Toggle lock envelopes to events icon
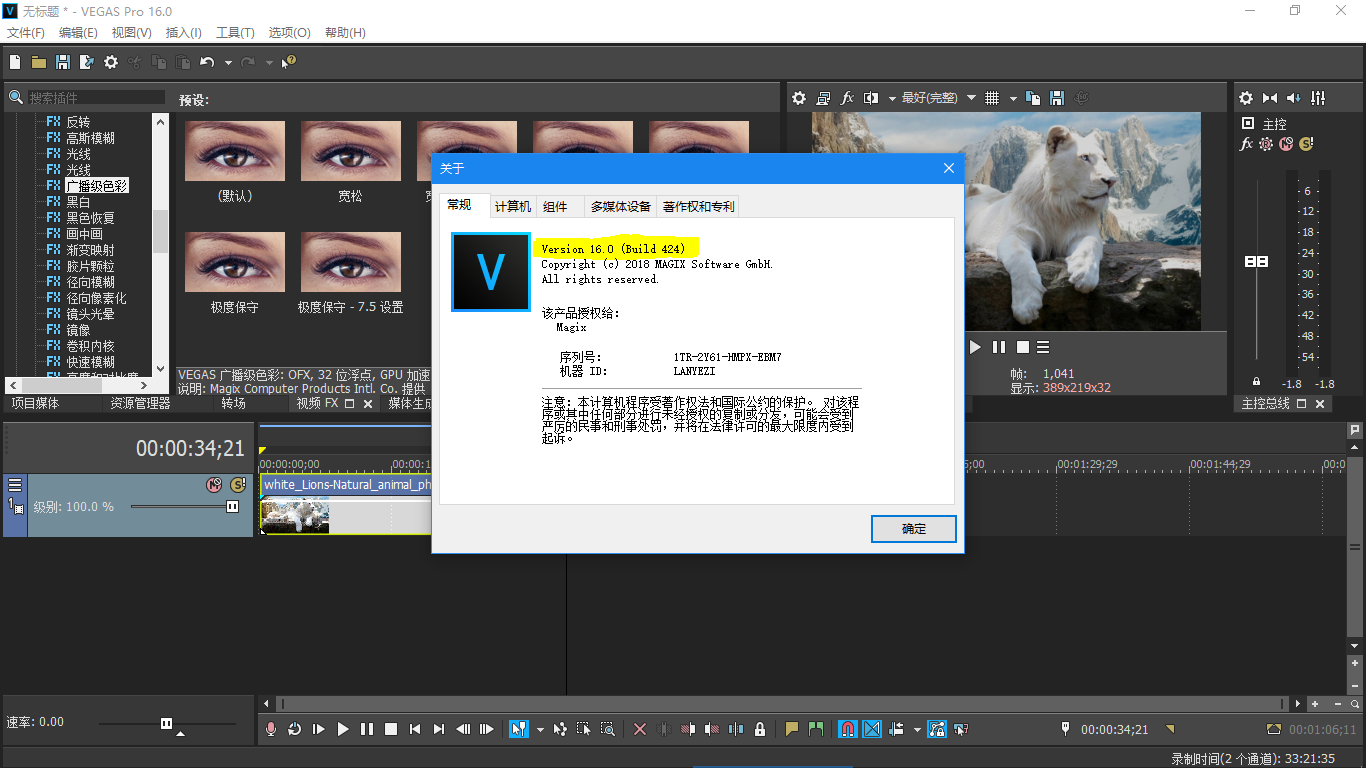This screenshot has height=768, width=1366. 937,729
